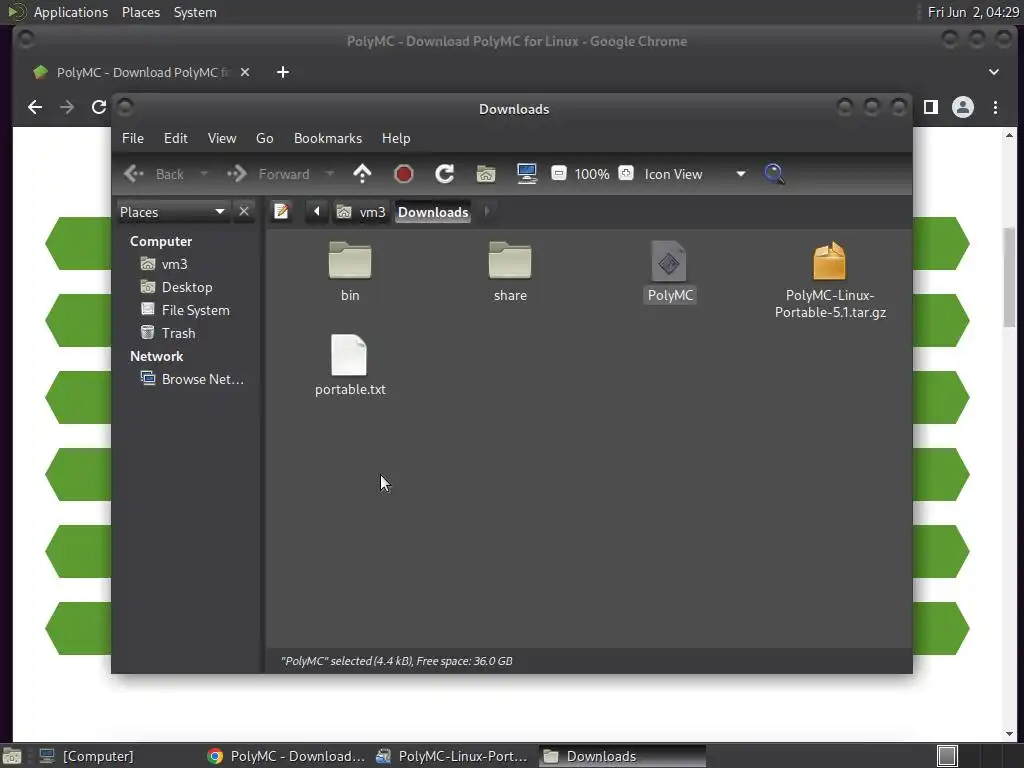The height and width of the screenshot is (768, 1024).
Task: Click the Downloads path bar button
Action: [x=433, y=212]
